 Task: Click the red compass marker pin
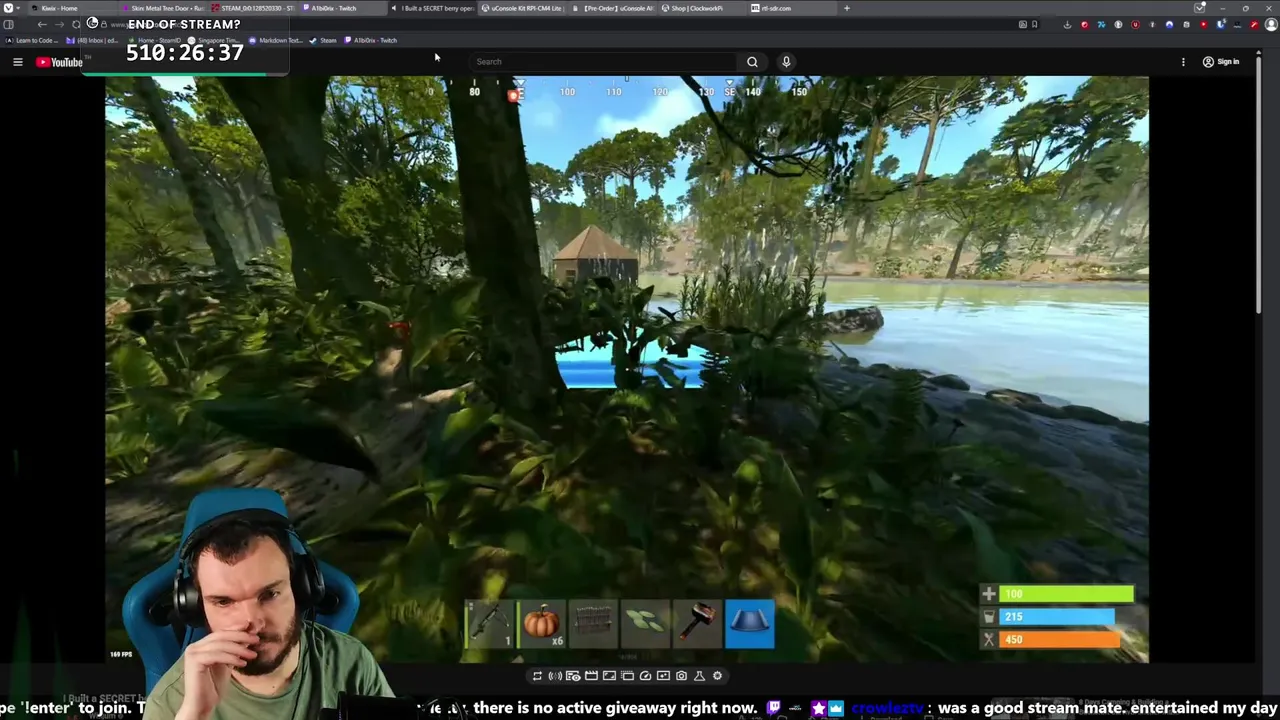(514, 95)
